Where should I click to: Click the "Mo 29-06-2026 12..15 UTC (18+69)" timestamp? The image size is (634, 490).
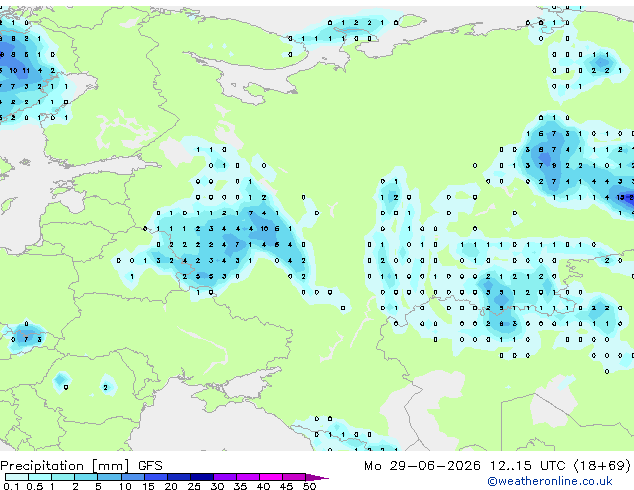tap(497, 466)
